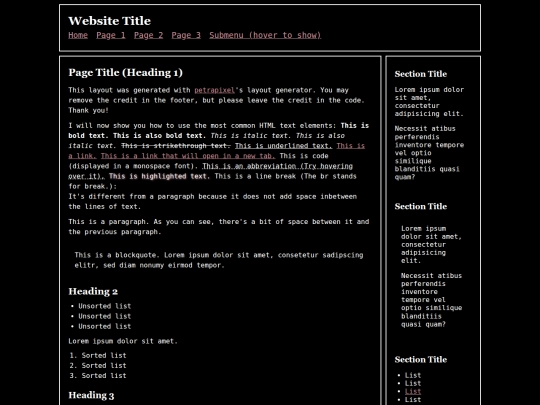
Task: Go to Page 2 in navigation
Action: click(148, 35)
